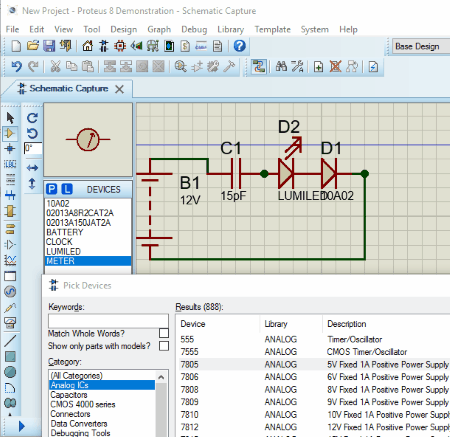Viewport: 450px width, 437px height.
Task: Toggle Show only parts with models checkbox
Action: tap(164, 346)
